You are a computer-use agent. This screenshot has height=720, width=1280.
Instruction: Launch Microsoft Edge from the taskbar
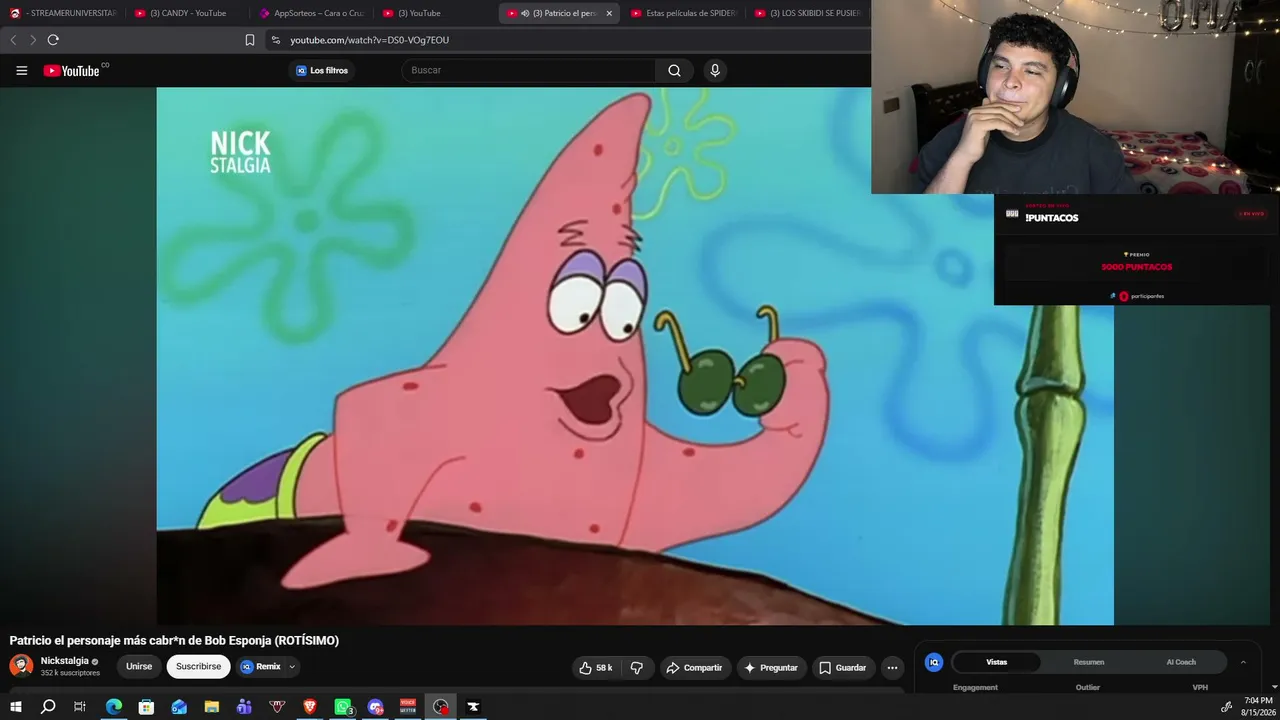point(114,707)
